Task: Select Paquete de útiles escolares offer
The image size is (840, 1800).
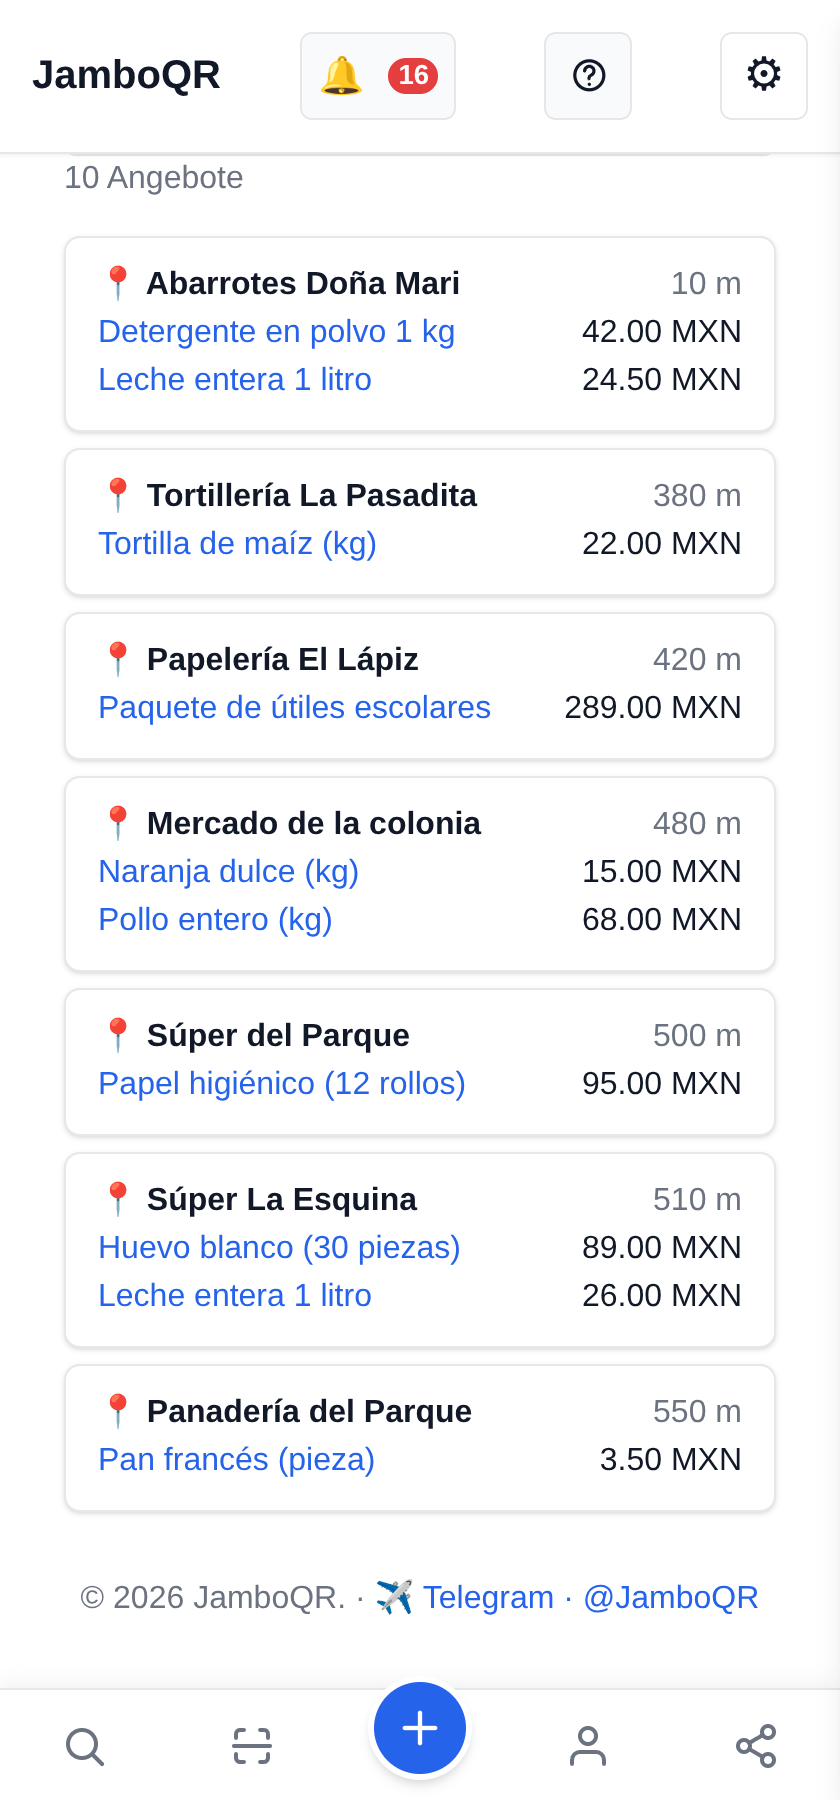Action: coord(295,707)
